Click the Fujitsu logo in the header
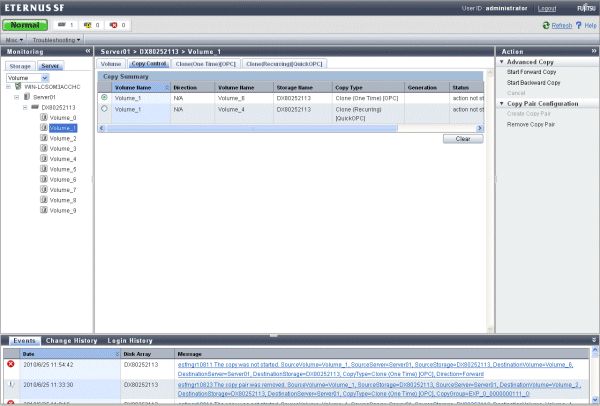 (586, 8)
